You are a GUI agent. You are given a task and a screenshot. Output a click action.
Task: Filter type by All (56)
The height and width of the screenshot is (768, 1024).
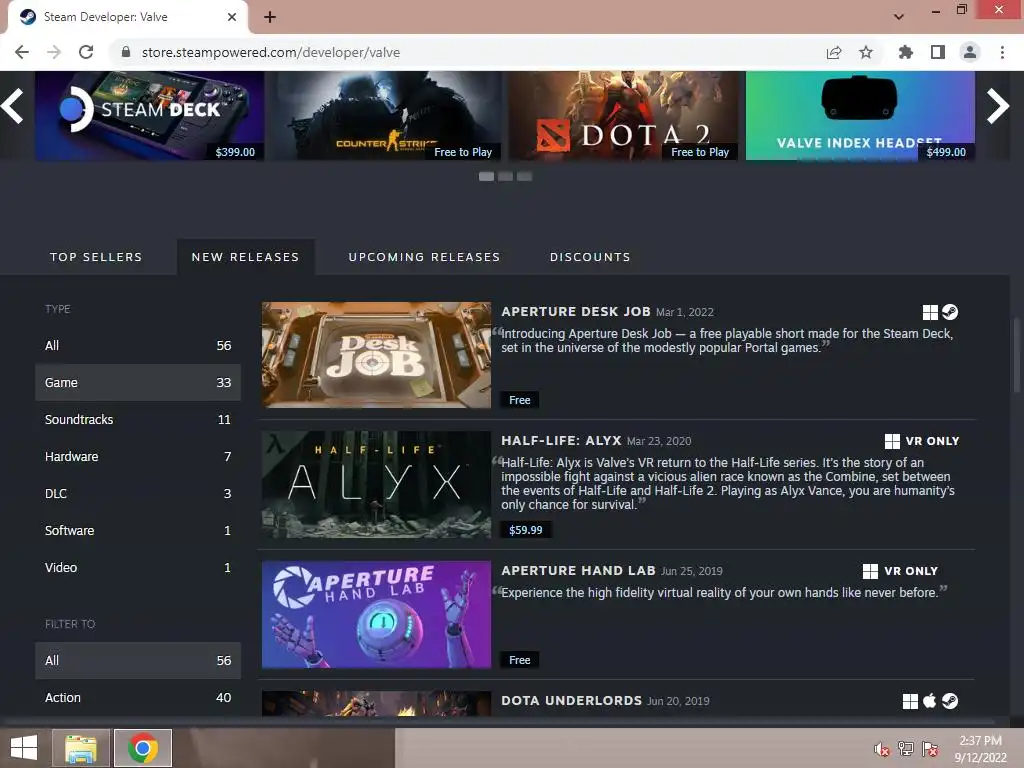138,345
